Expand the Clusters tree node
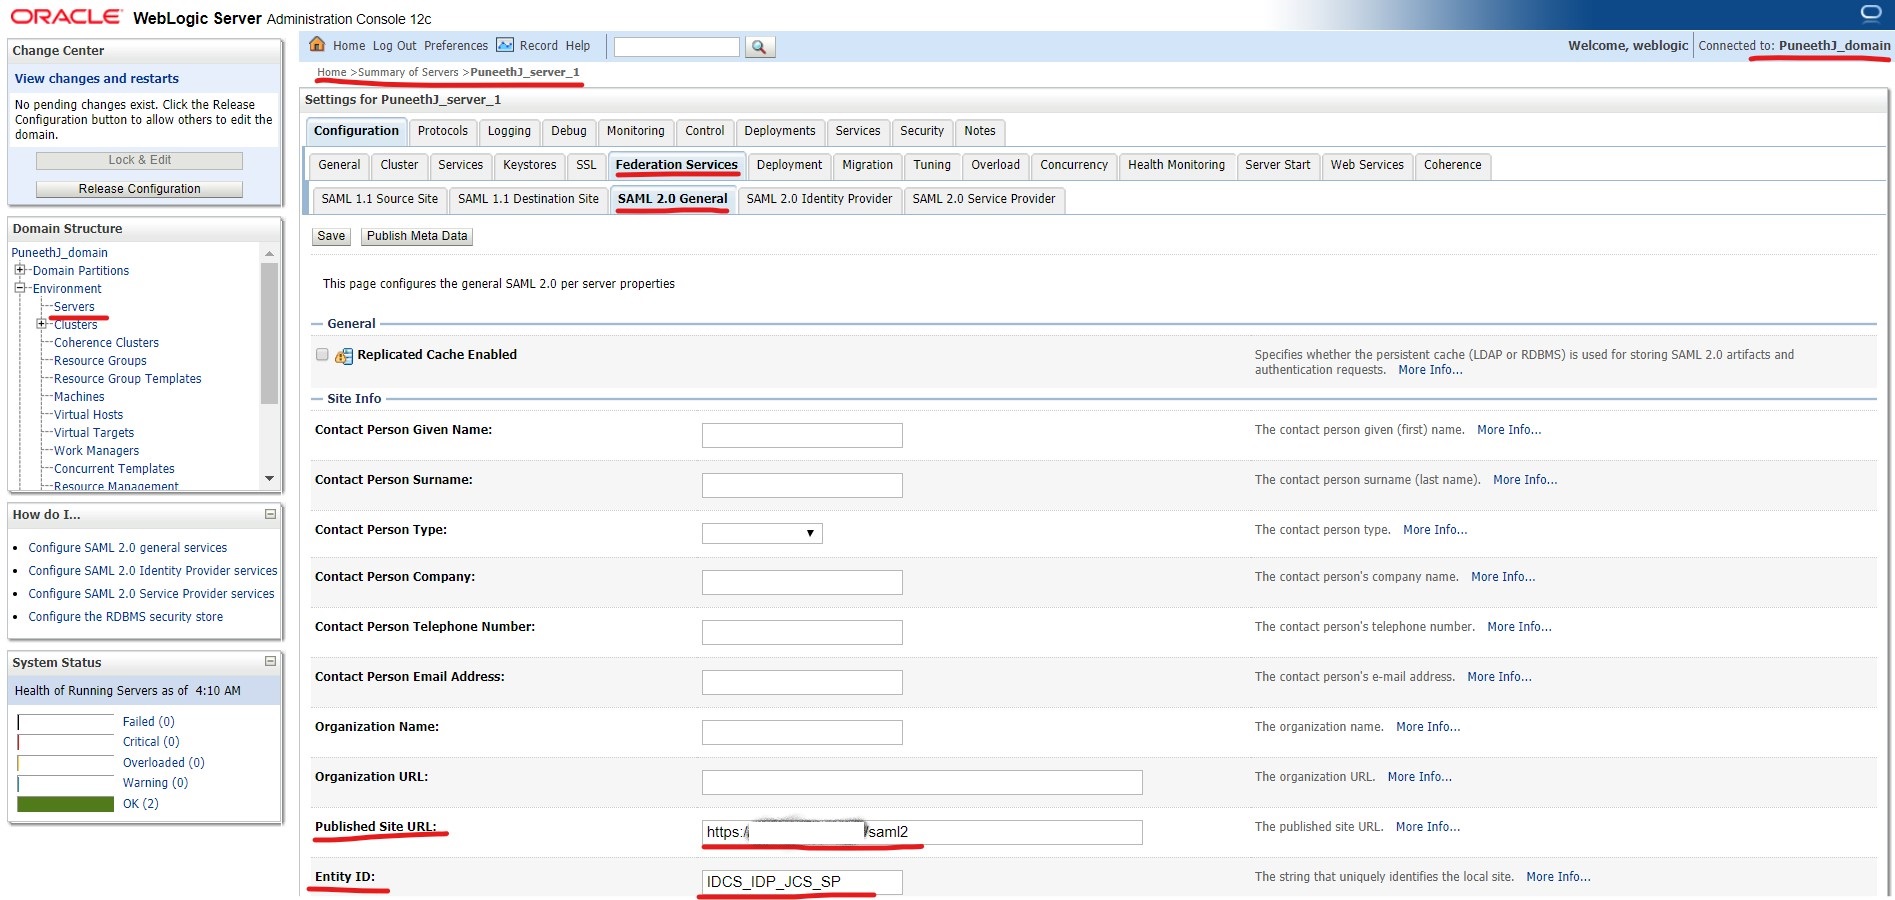 point(42,324)
